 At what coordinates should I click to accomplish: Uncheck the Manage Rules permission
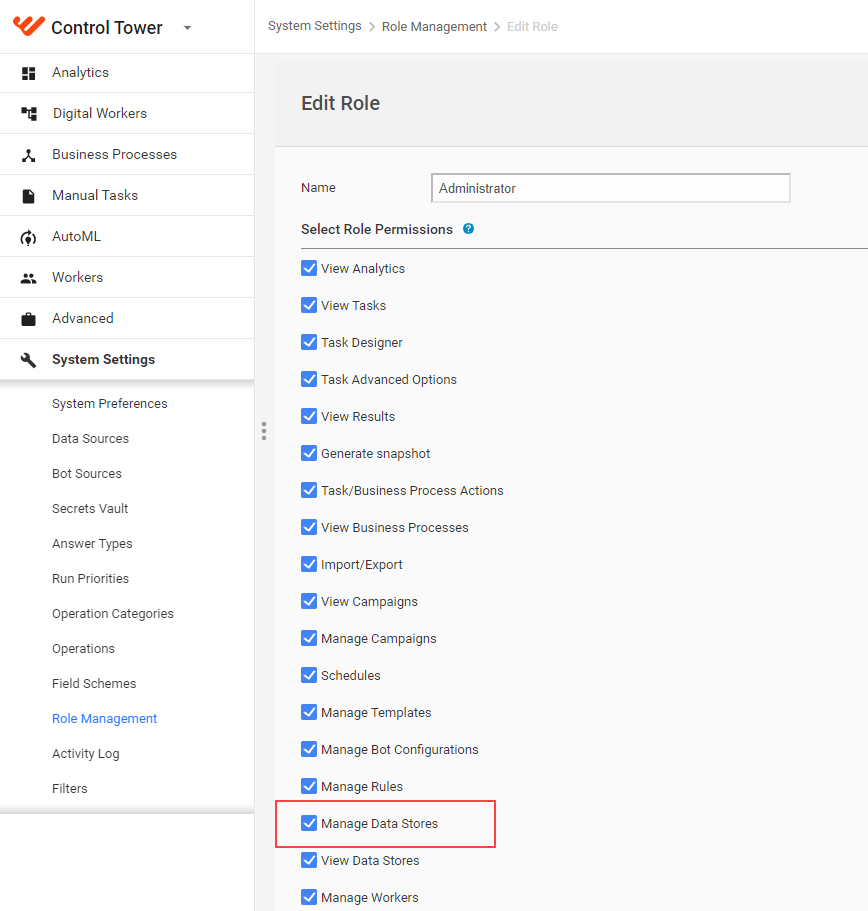click(309, 786)
